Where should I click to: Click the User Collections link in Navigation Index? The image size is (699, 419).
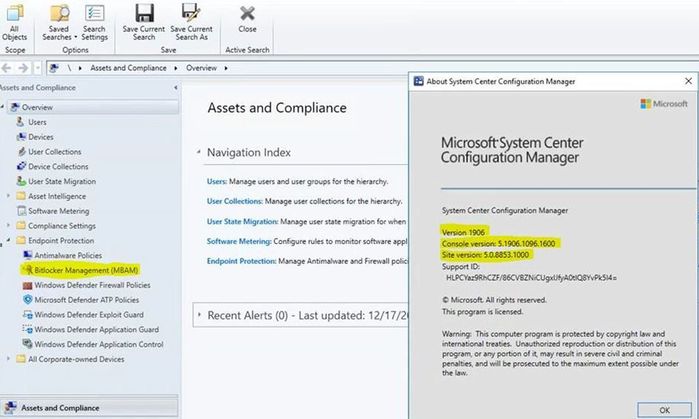pos(234,201)
